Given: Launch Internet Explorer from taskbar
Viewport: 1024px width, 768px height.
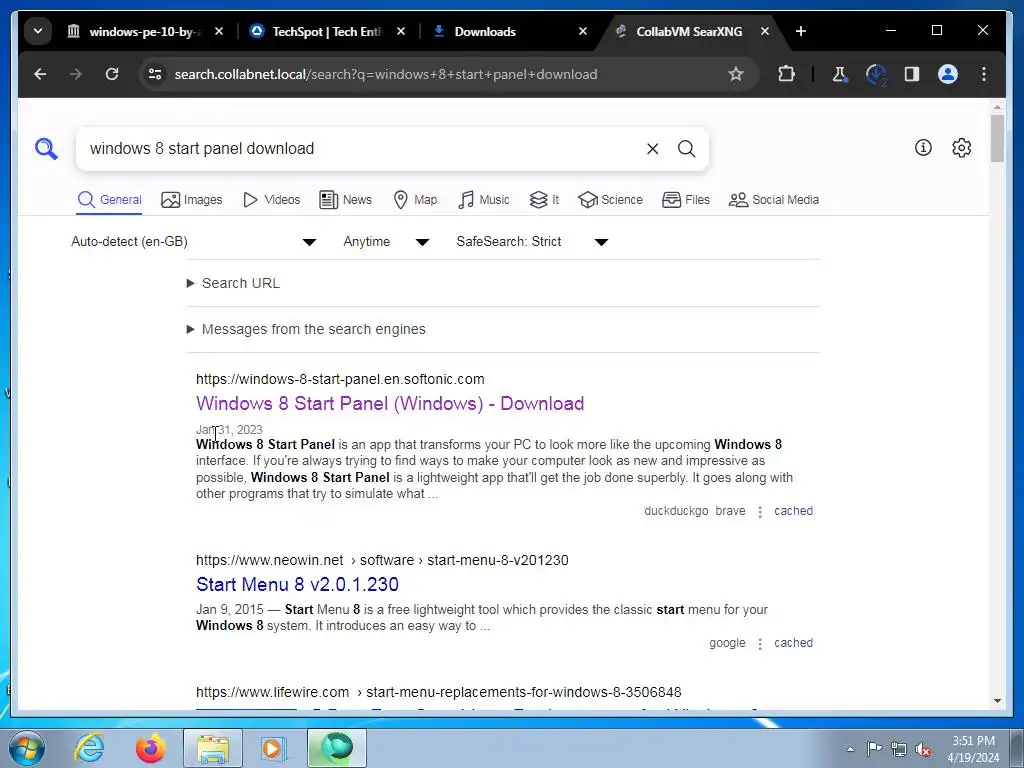Looking at the screenshot, I should click(x=88, y=748).
